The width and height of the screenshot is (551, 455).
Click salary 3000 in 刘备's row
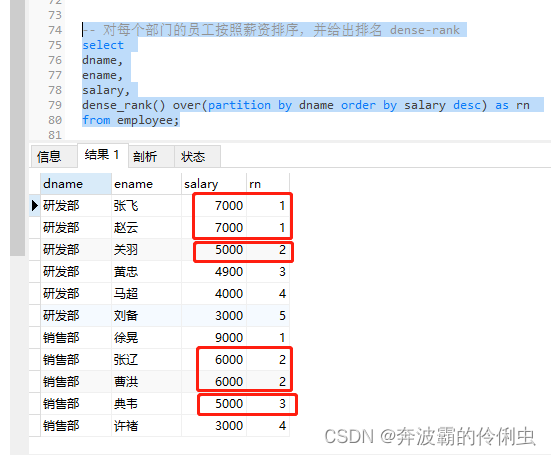pos(214,316)
